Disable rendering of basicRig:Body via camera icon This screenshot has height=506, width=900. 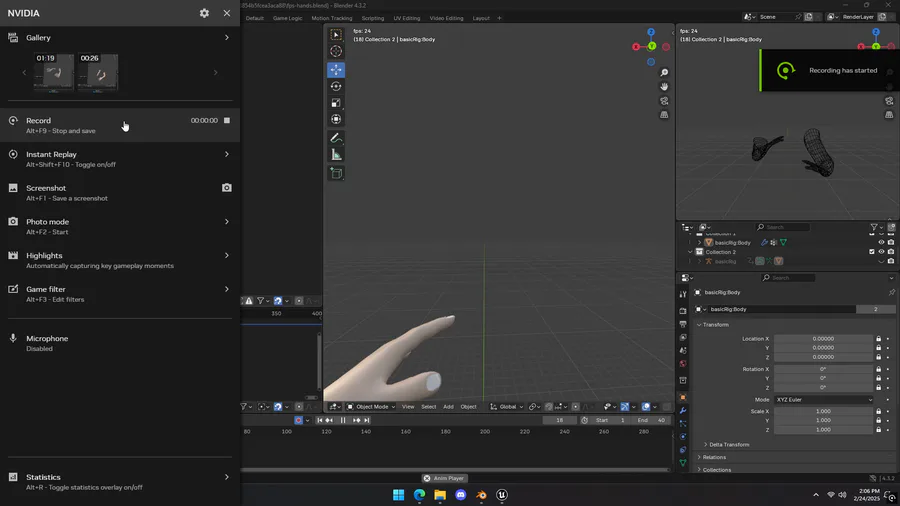[x=891, y=242]
